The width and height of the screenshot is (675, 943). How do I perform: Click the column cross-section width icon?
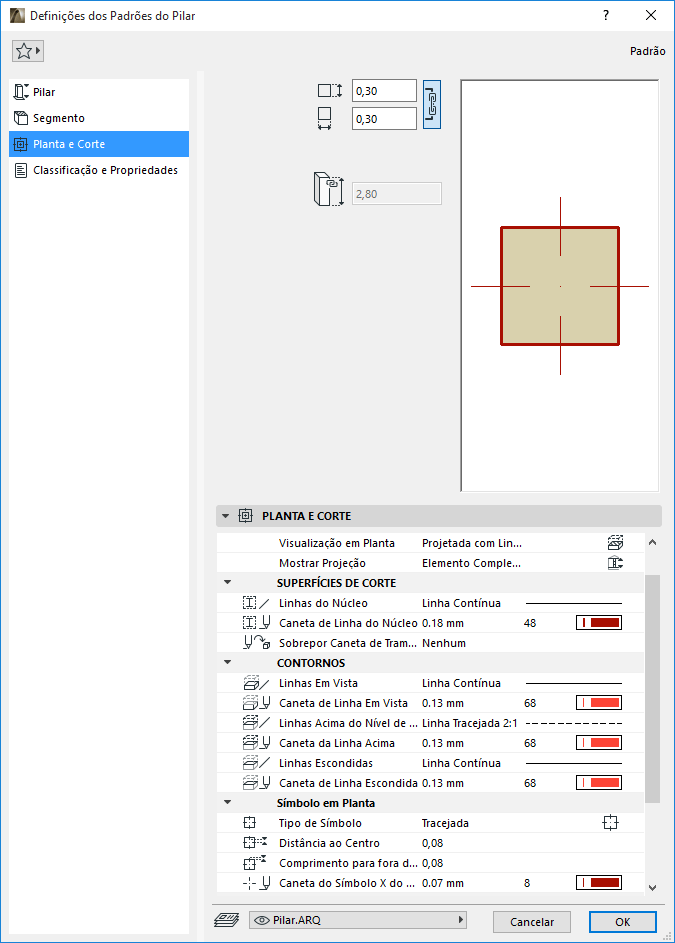click(x=324, y=118)
